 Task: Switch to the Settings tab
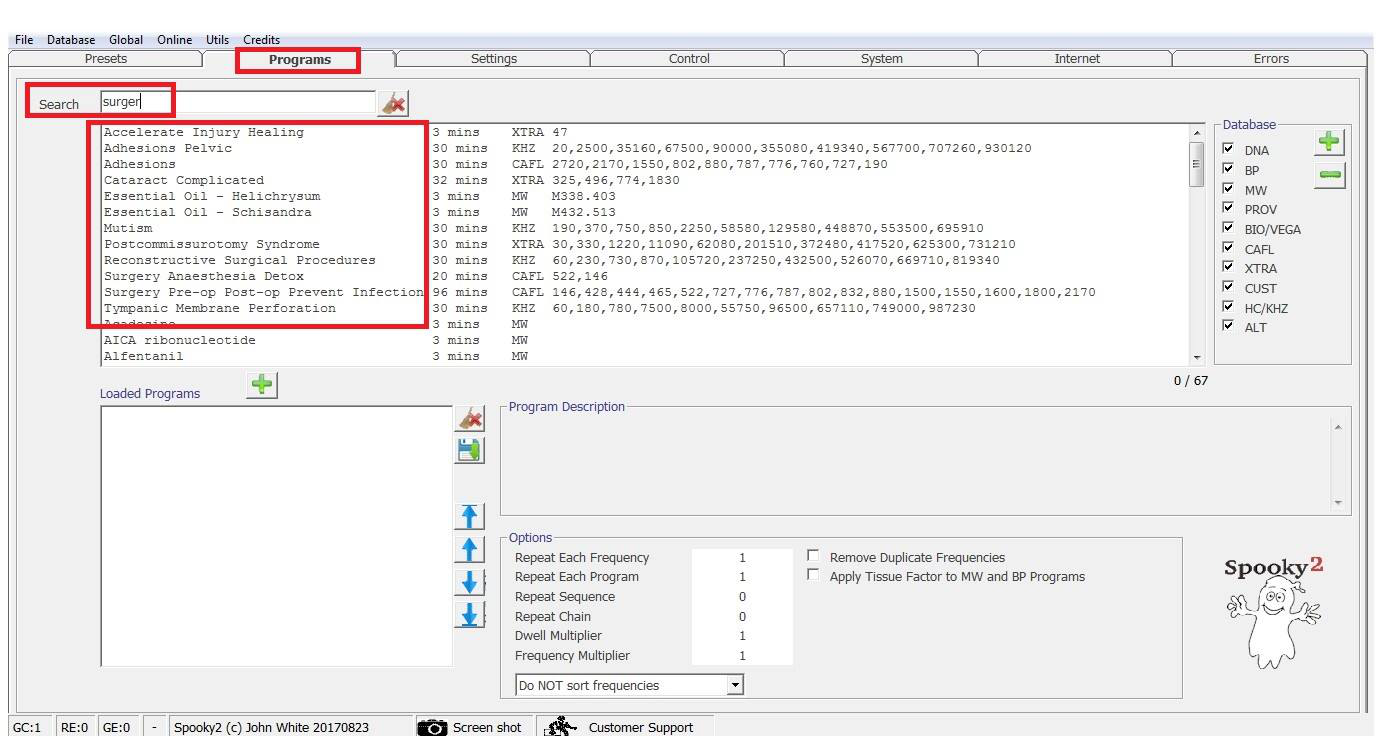coord(494,59)
